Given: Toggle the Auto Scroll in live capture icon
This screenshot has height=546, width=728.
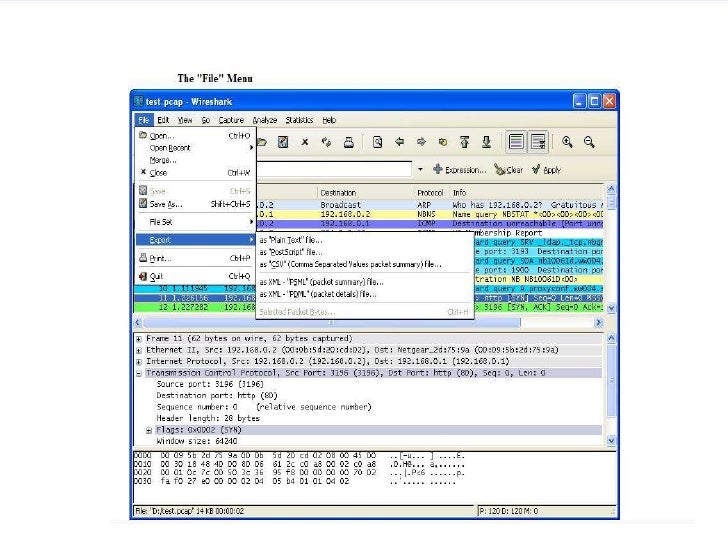Looking at the screenshot, I should (x=538, y=142).
